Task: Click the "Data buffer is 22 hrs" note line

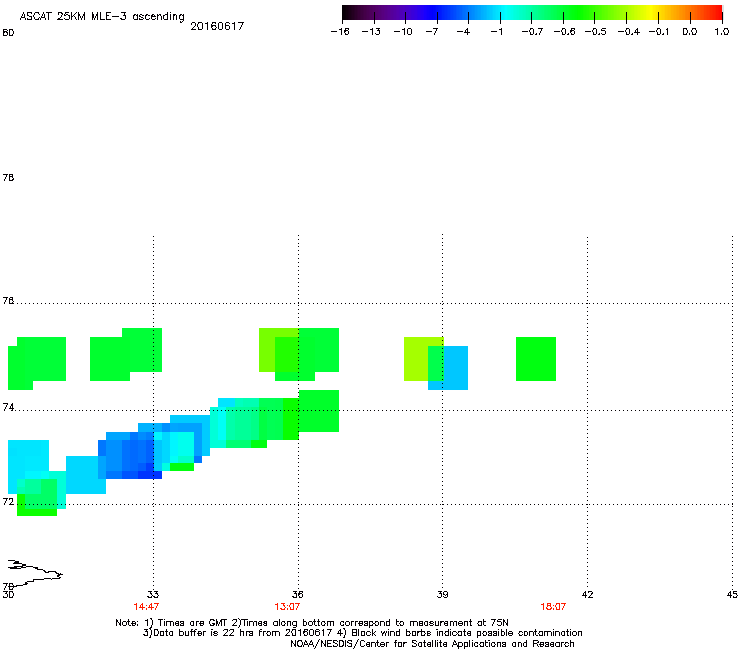Action: point(362,633)
